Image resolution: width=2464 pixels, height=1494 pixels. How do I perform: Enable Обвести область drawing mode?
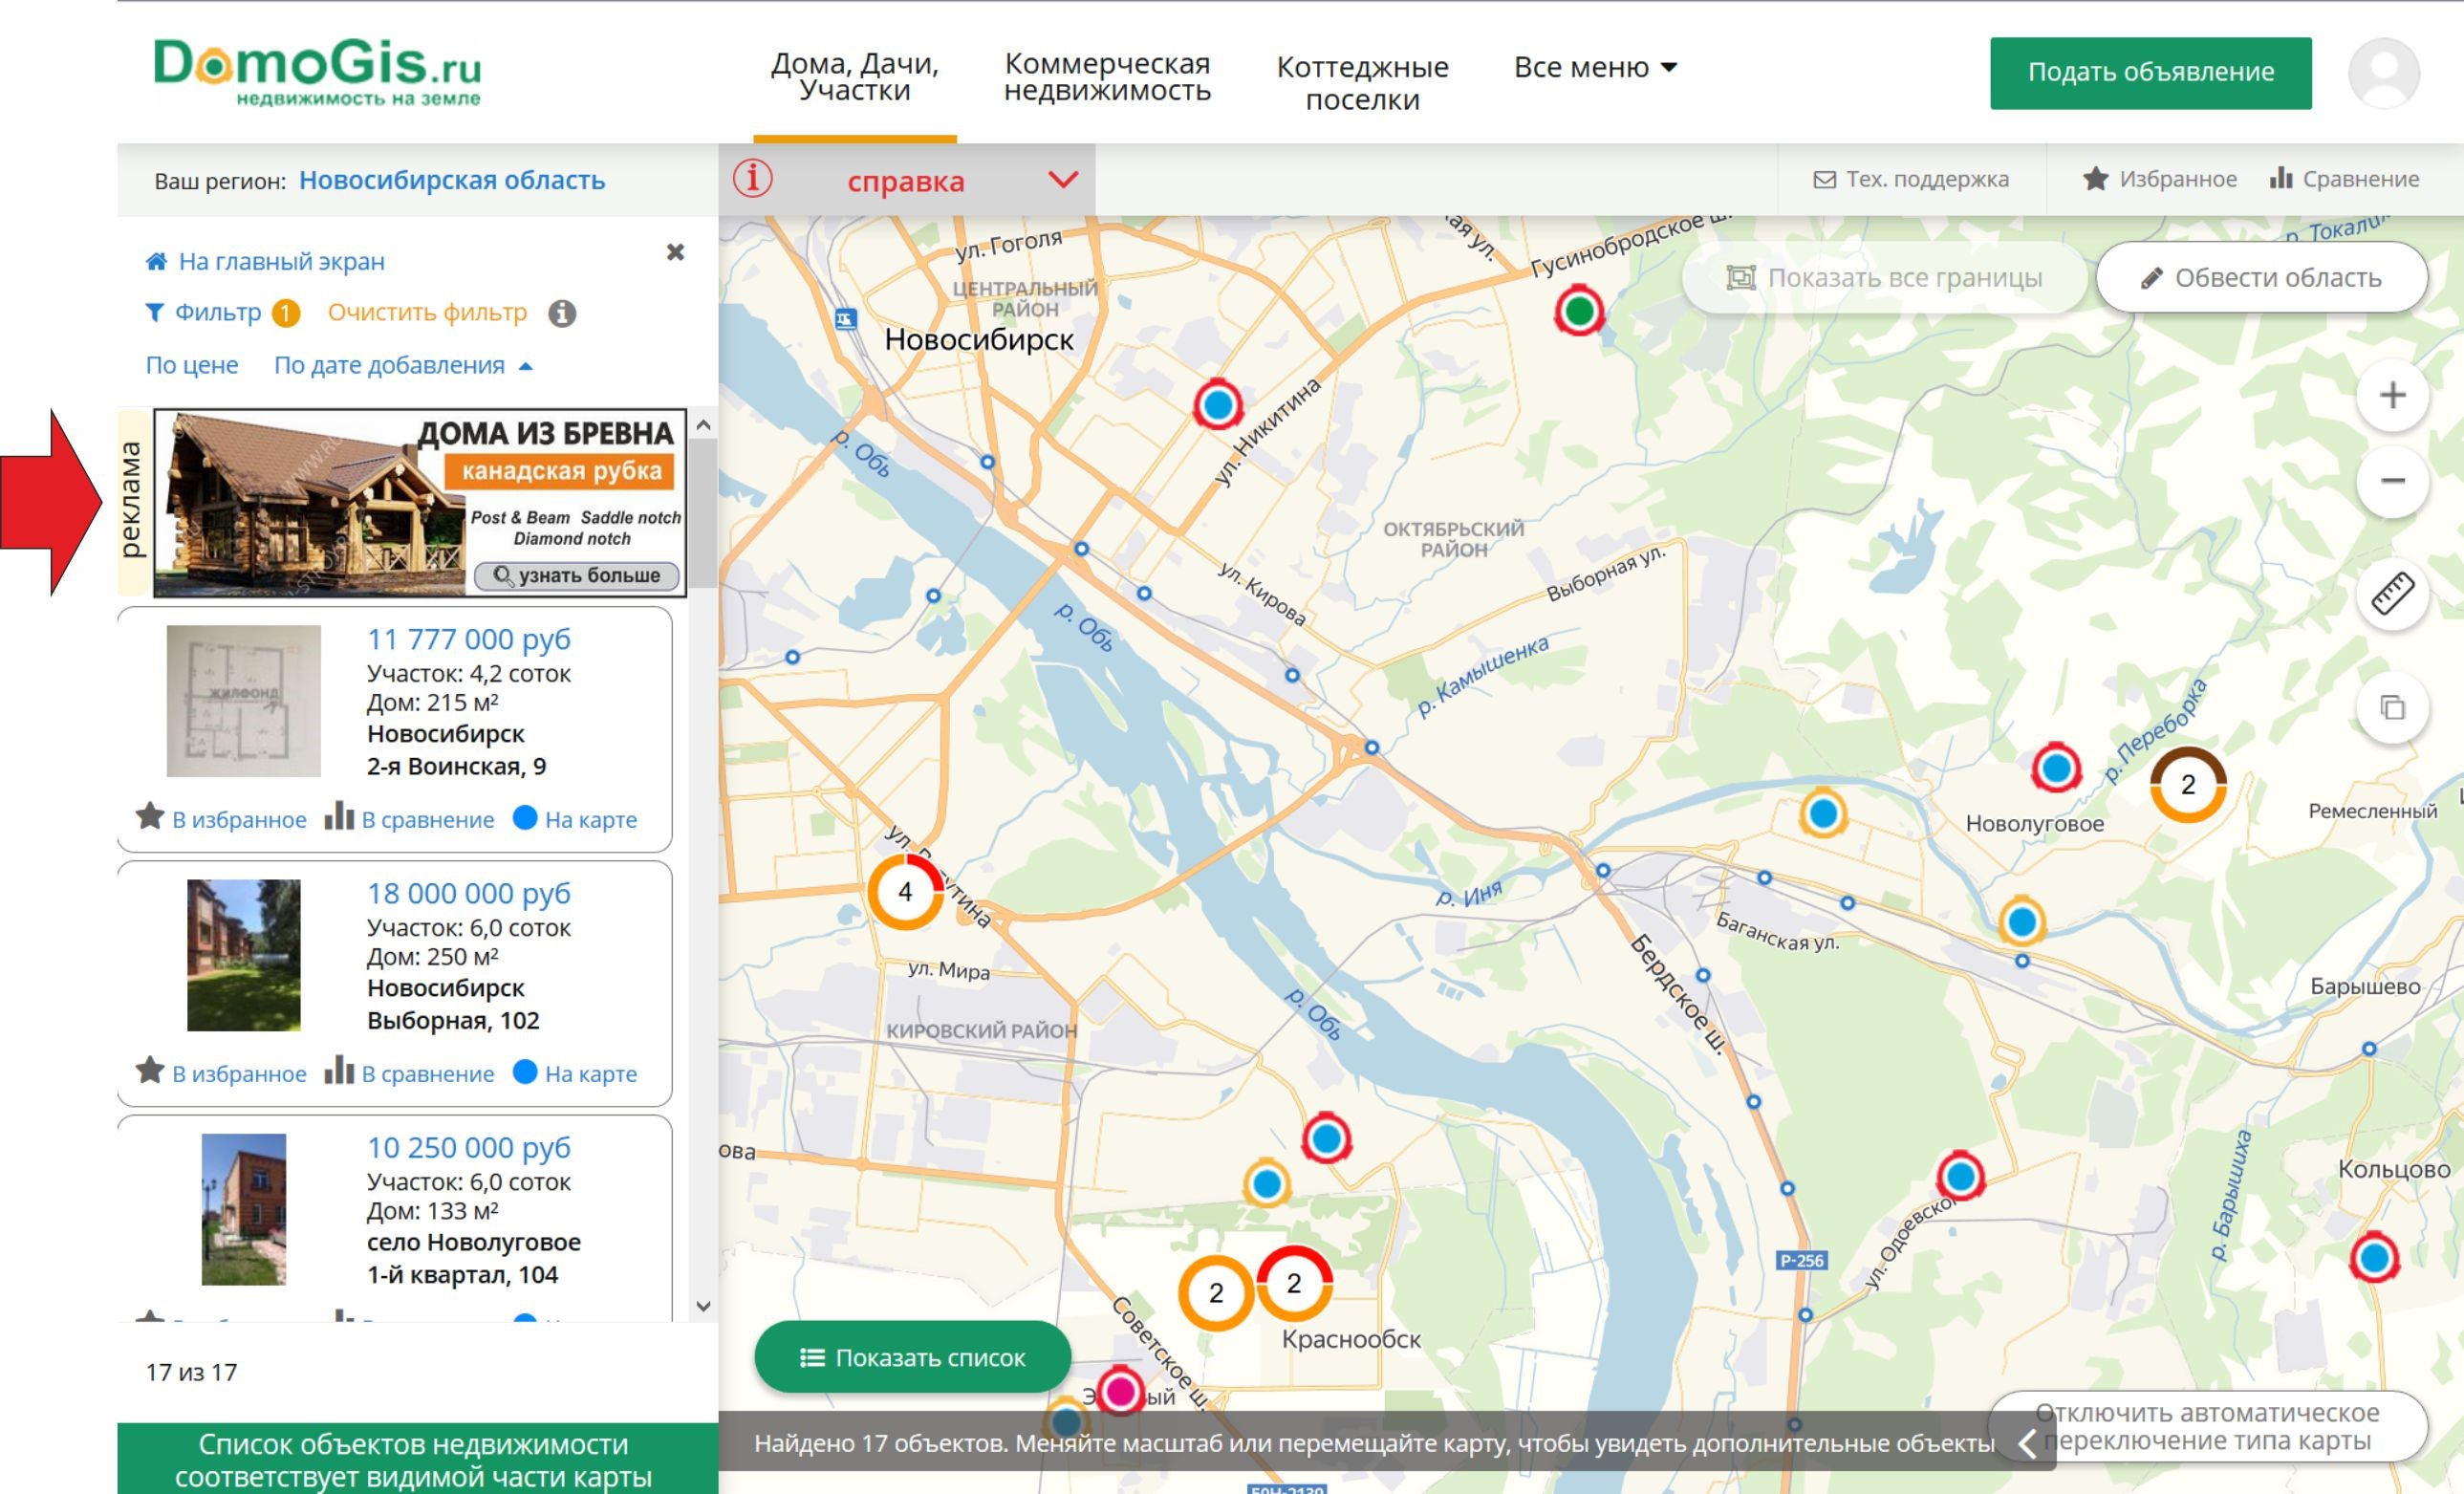[2261, 278]
